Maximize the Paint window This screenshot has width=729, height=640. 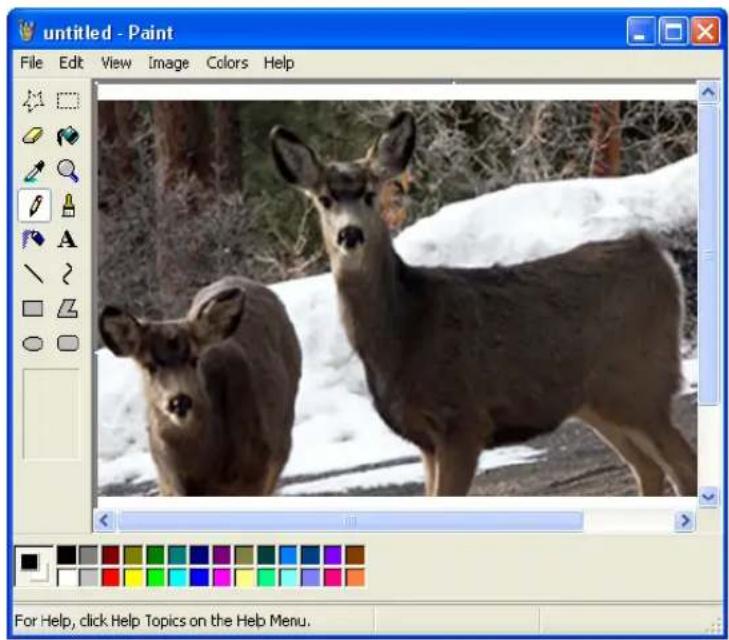pyautogui.click(x=673, y=32)
